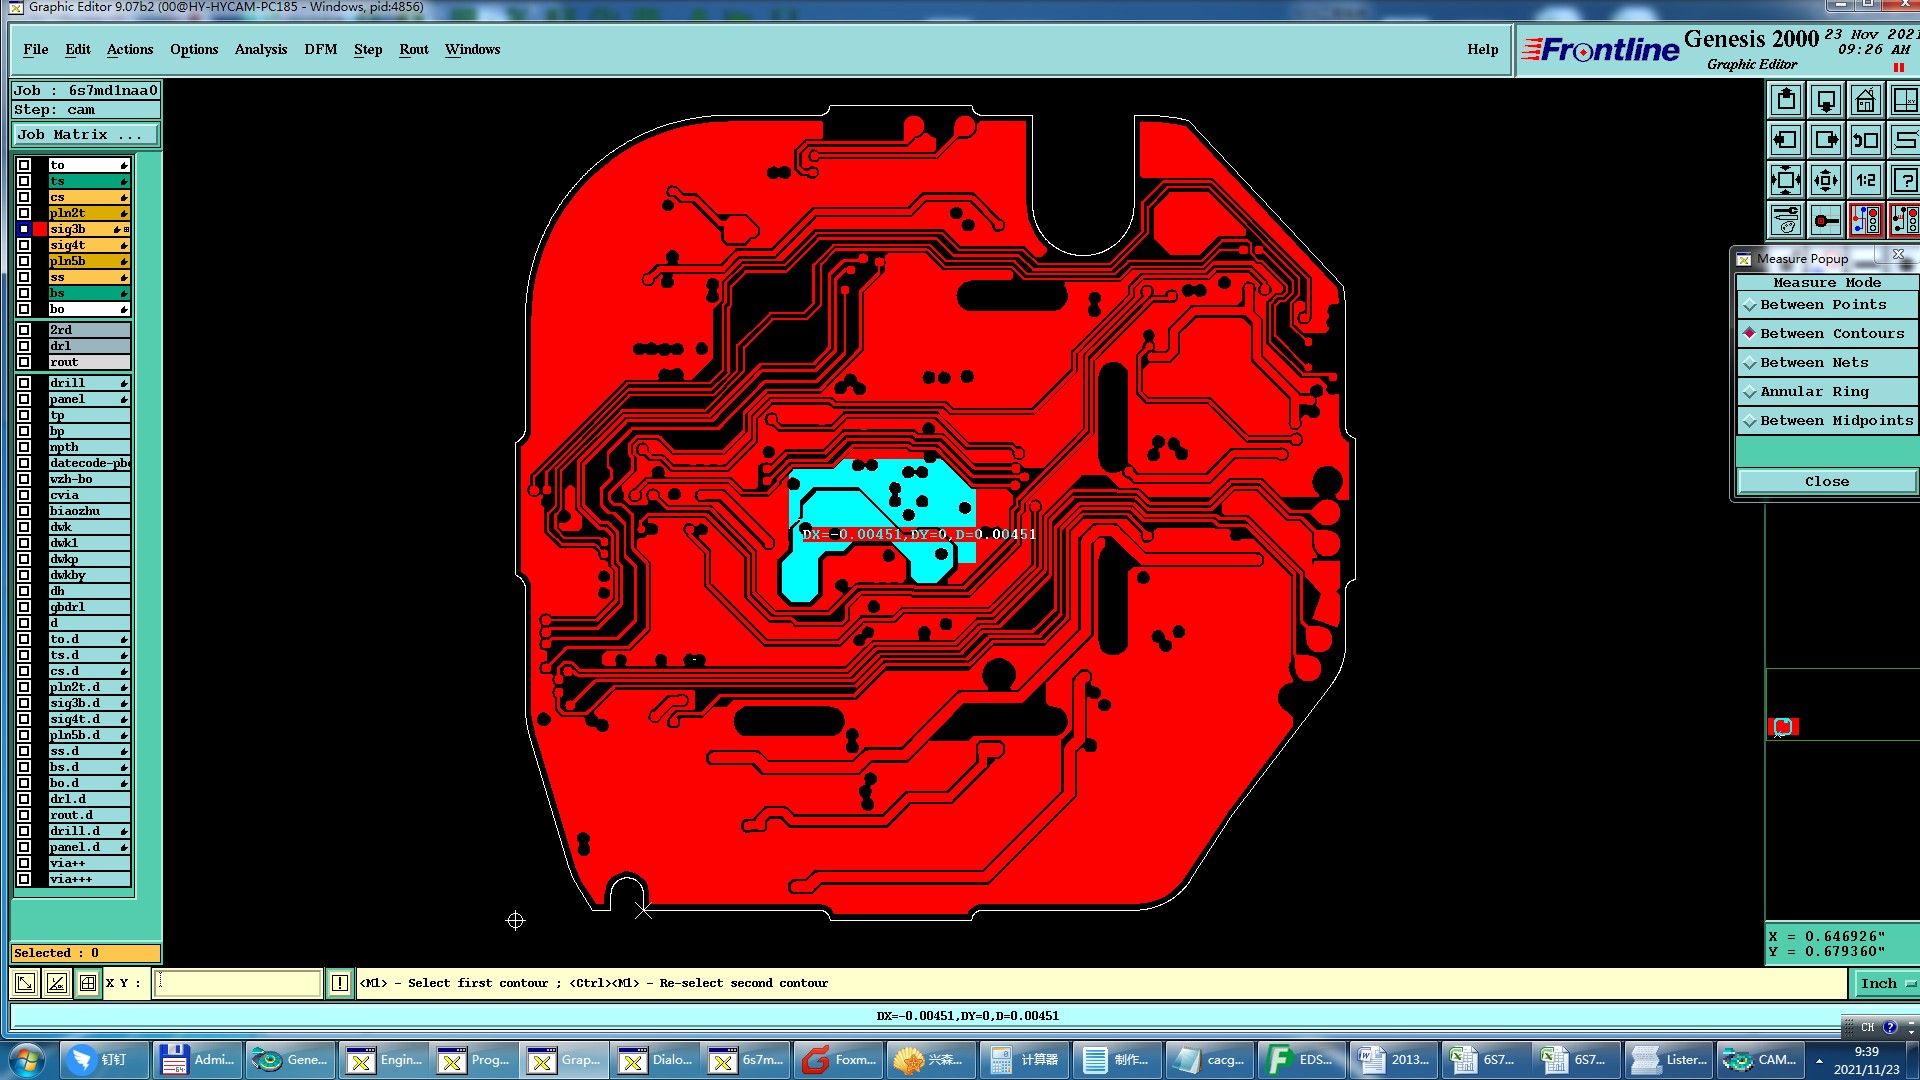Click Close in the Measure Popup

(1826, 482)
